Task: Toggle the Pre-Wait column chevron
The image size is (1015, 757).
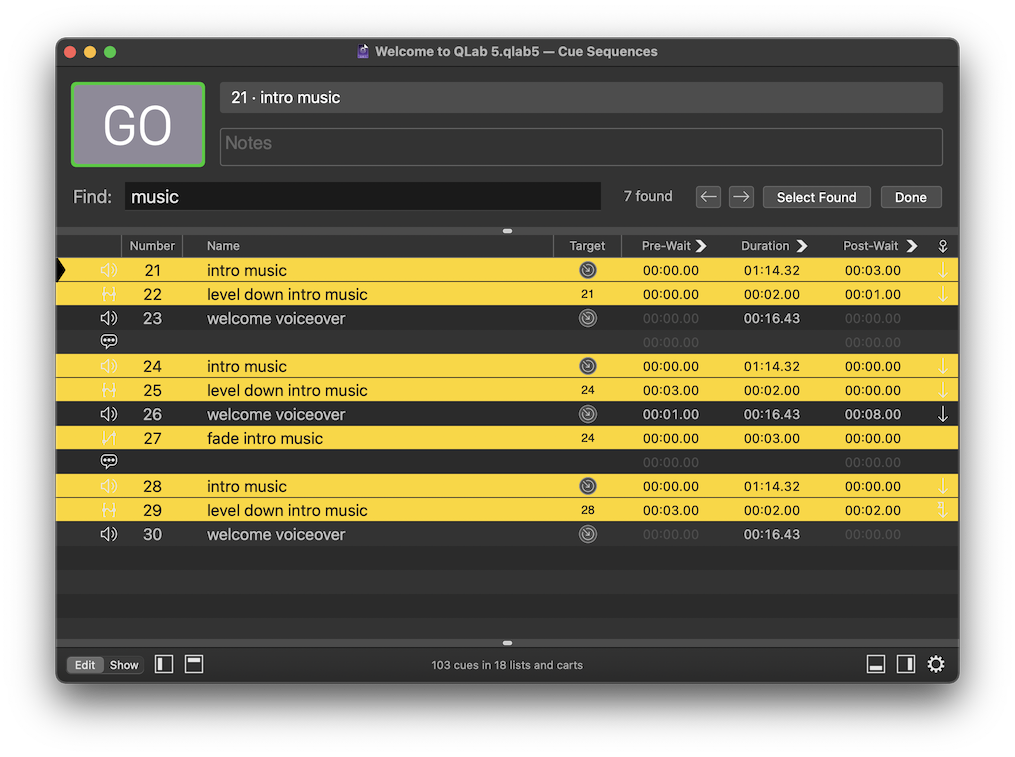Action: point(701,246)
